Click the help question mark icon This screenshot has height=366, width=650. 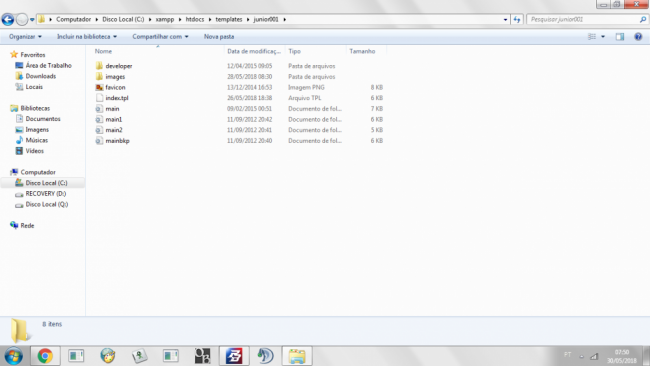click(638, 36)
